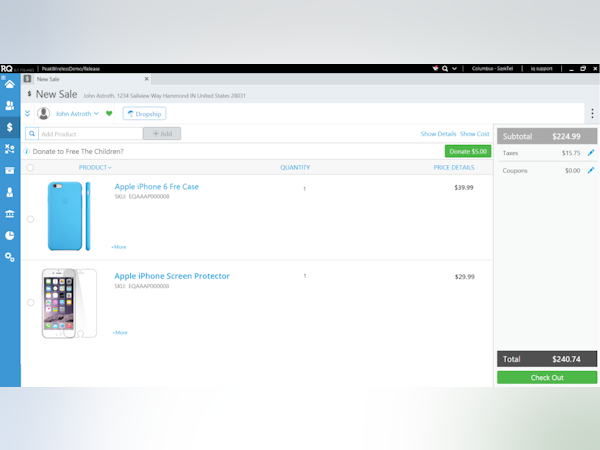Select the Apple iPhone 6 Fre Case row
Viewport: 600px width, 450px height.
click(x=30, y=219)
